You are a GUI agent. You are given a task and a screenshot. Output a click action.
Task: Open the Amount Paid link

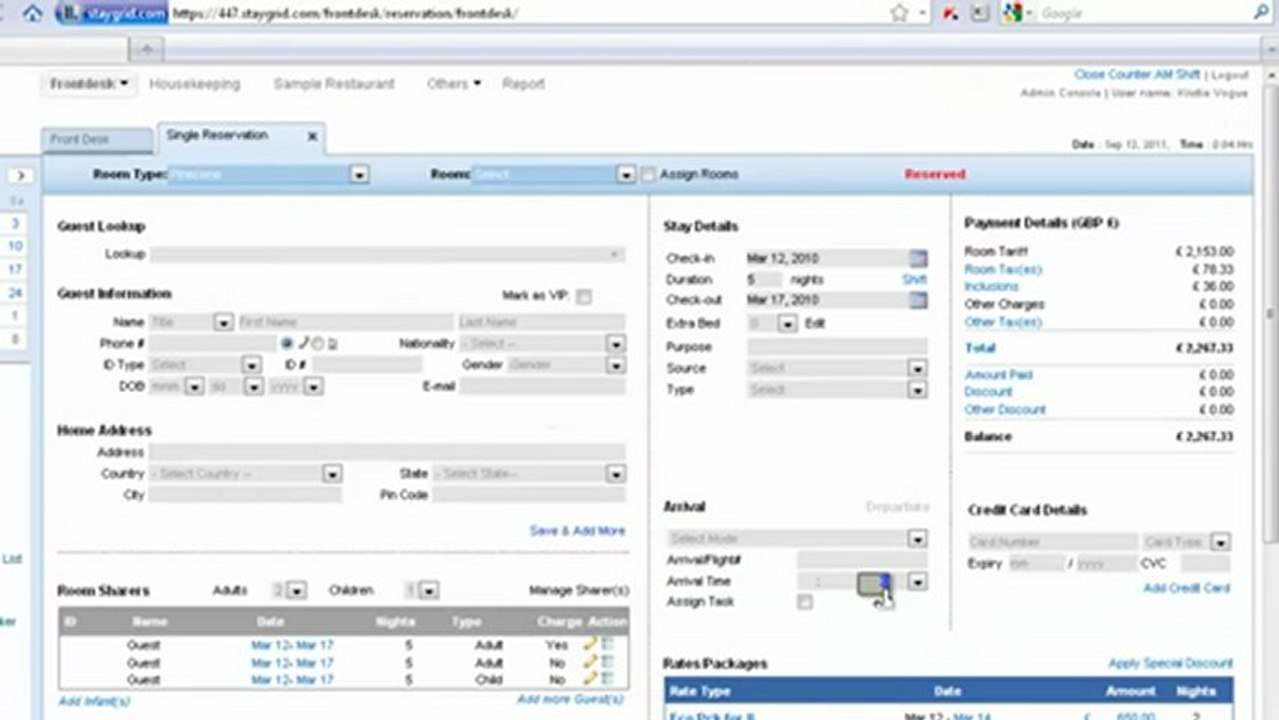click(998, 375)
